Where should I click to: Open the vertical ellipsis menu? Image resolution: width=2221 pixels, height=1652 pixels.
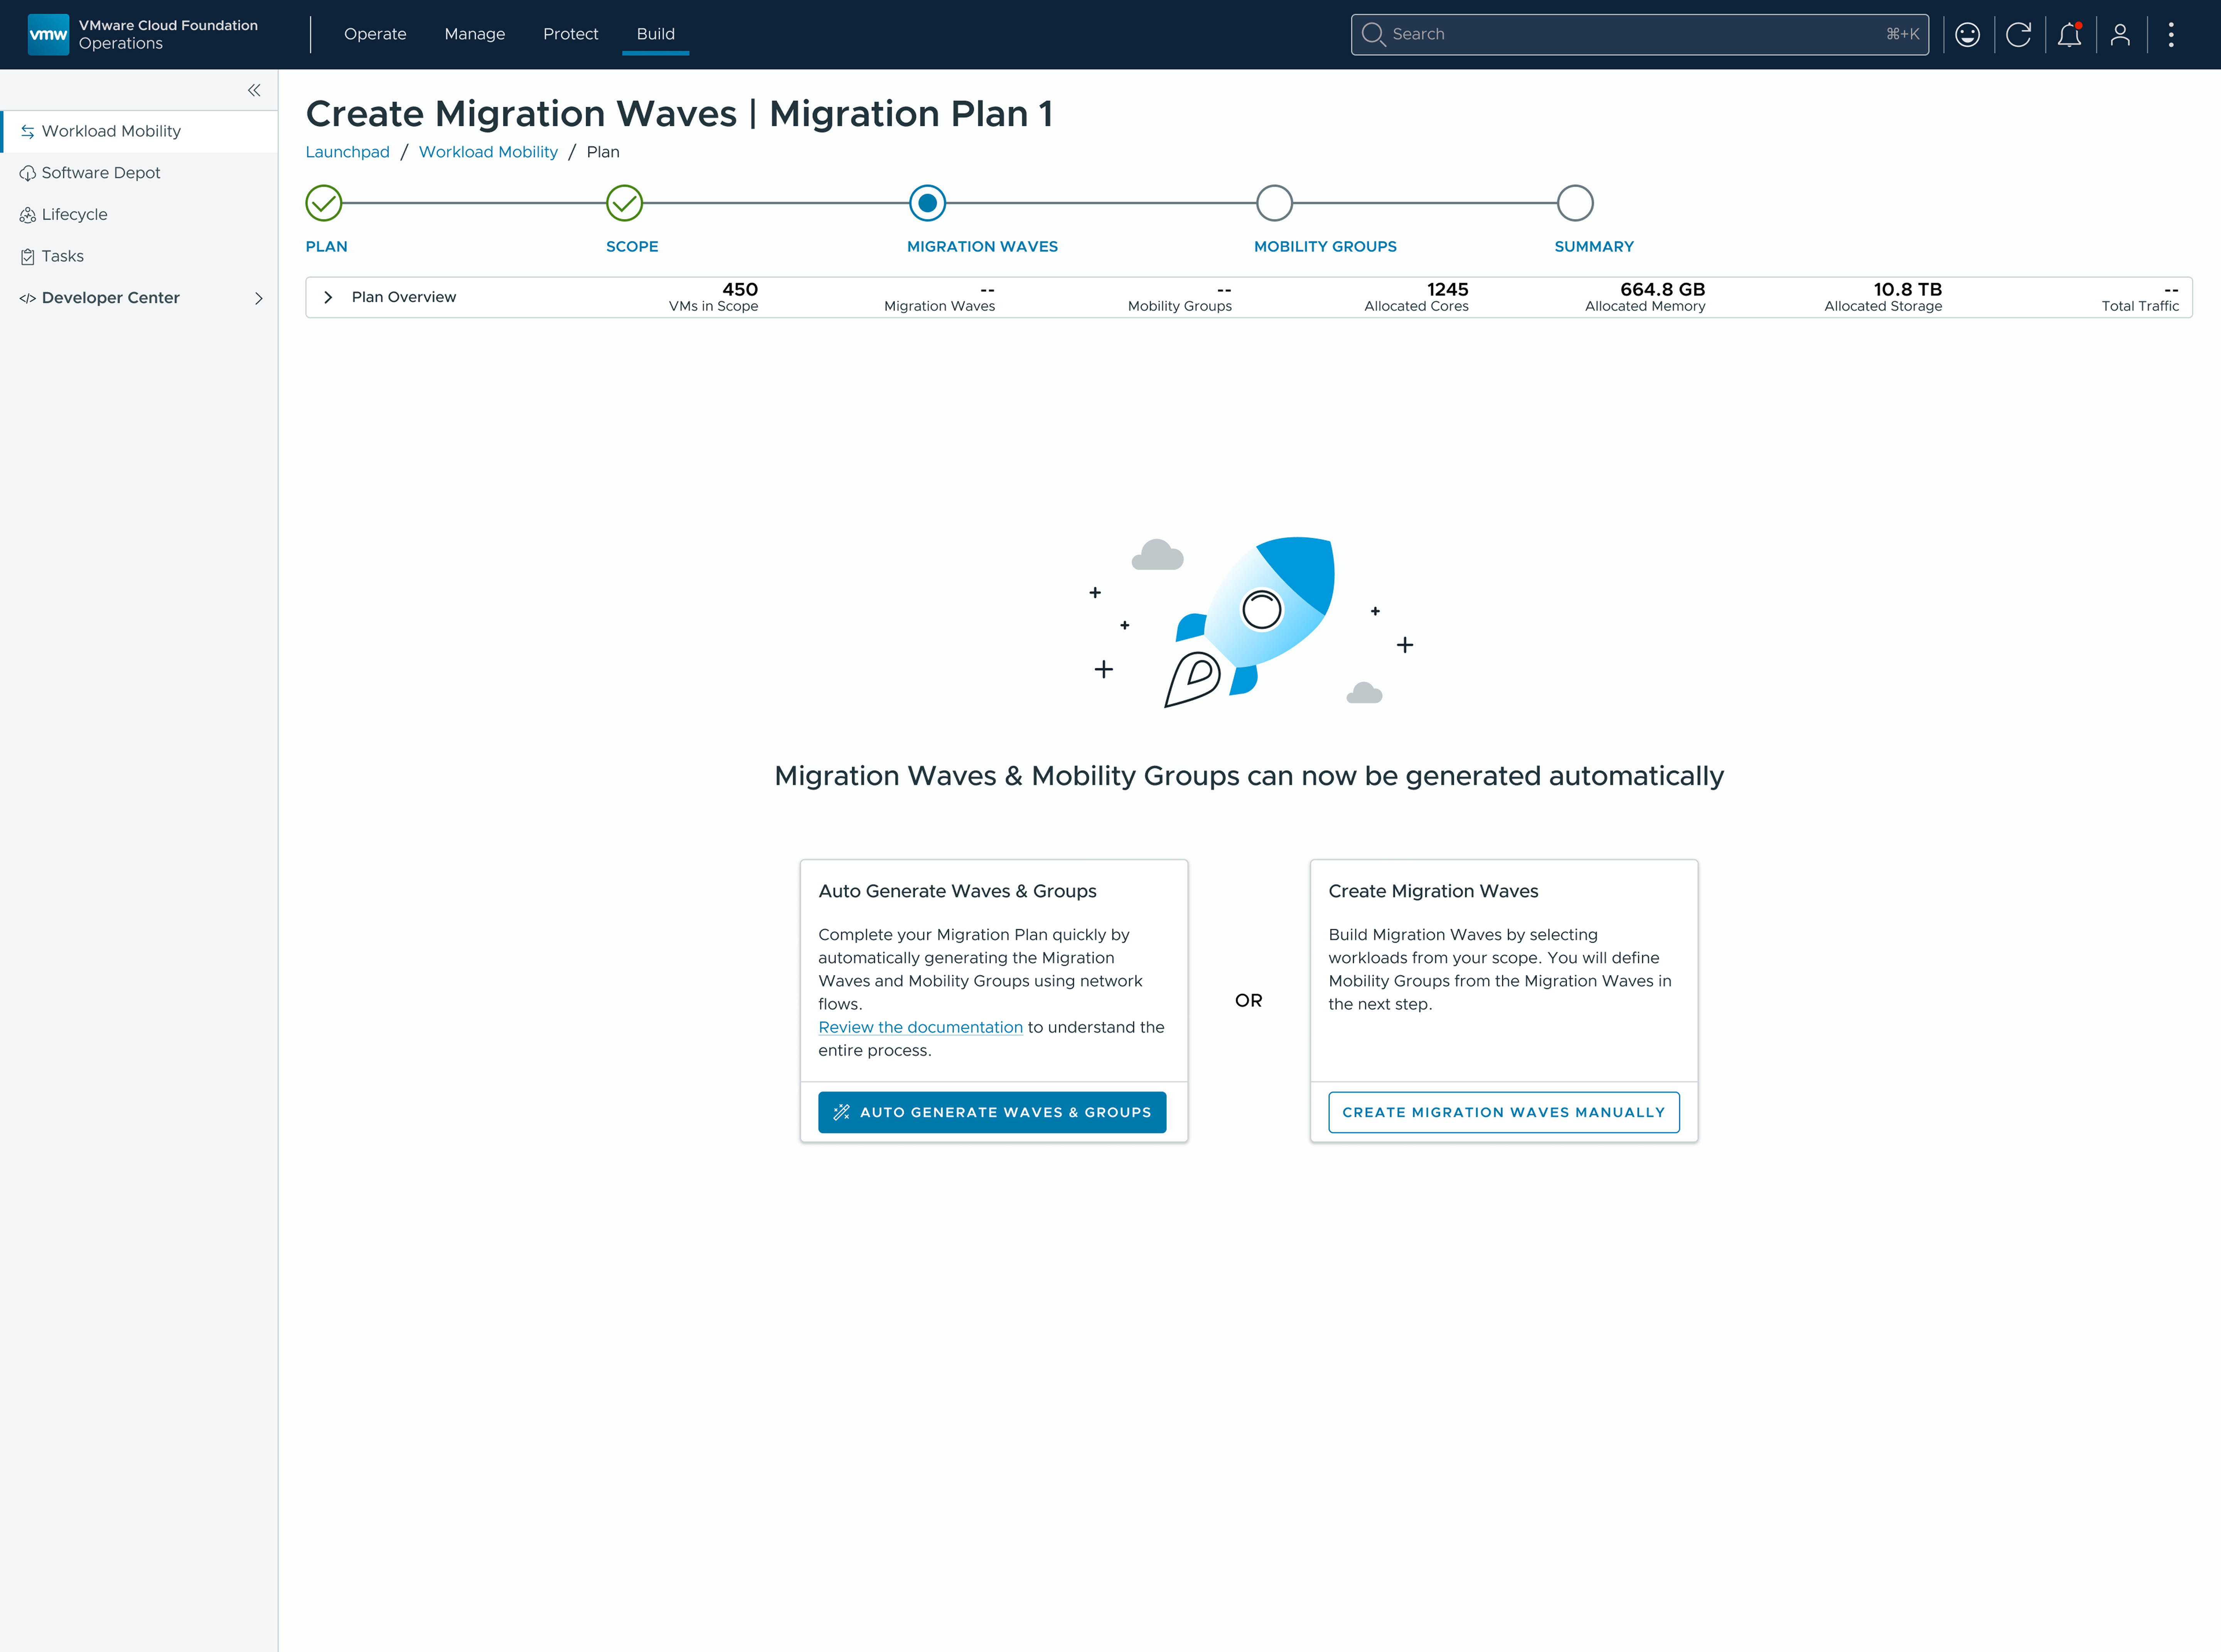(2171, 35)
